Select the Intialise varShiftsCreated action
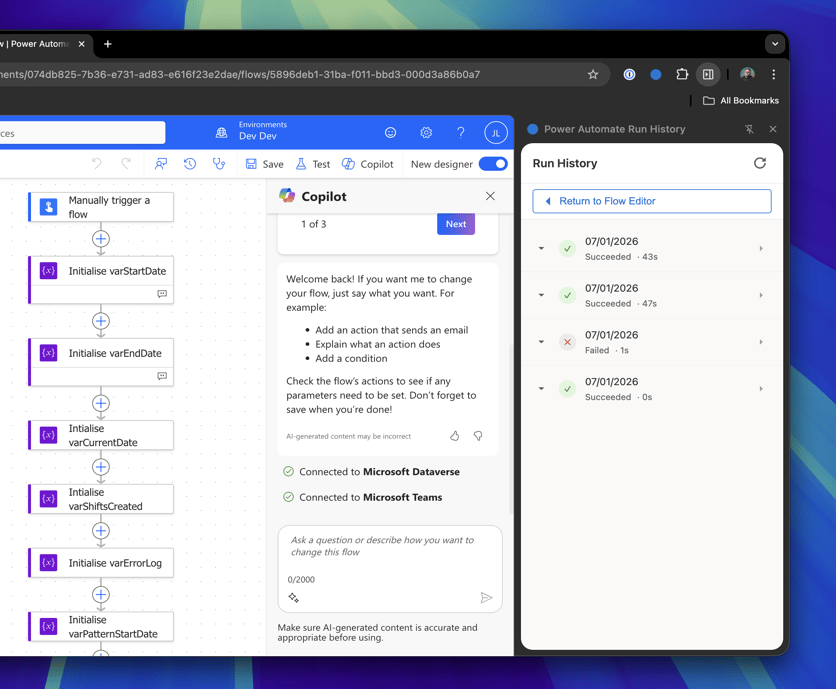 tap(101, 499)
